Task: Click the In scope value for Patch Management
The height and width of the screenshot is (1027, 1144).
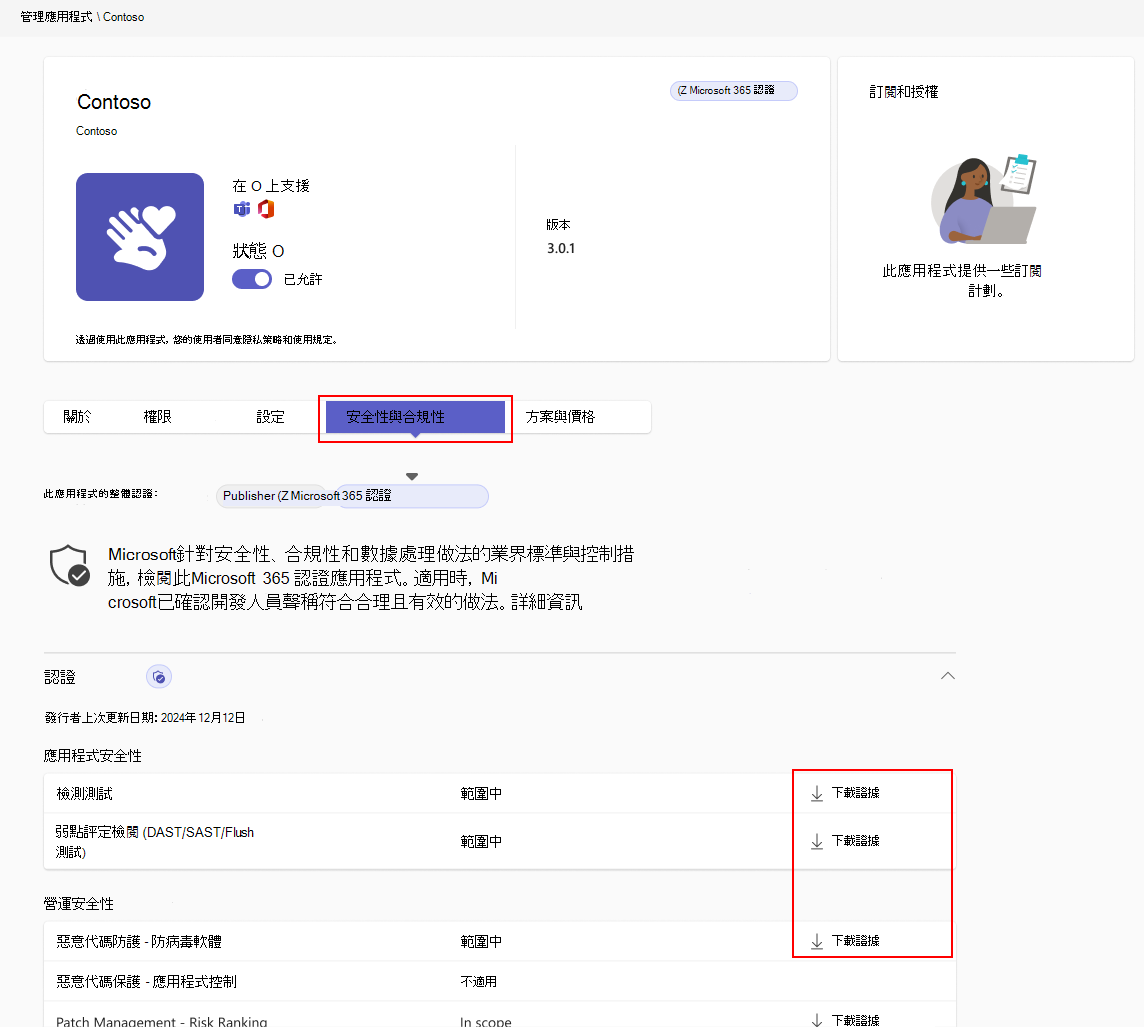Action: [x=486, y=1021]
